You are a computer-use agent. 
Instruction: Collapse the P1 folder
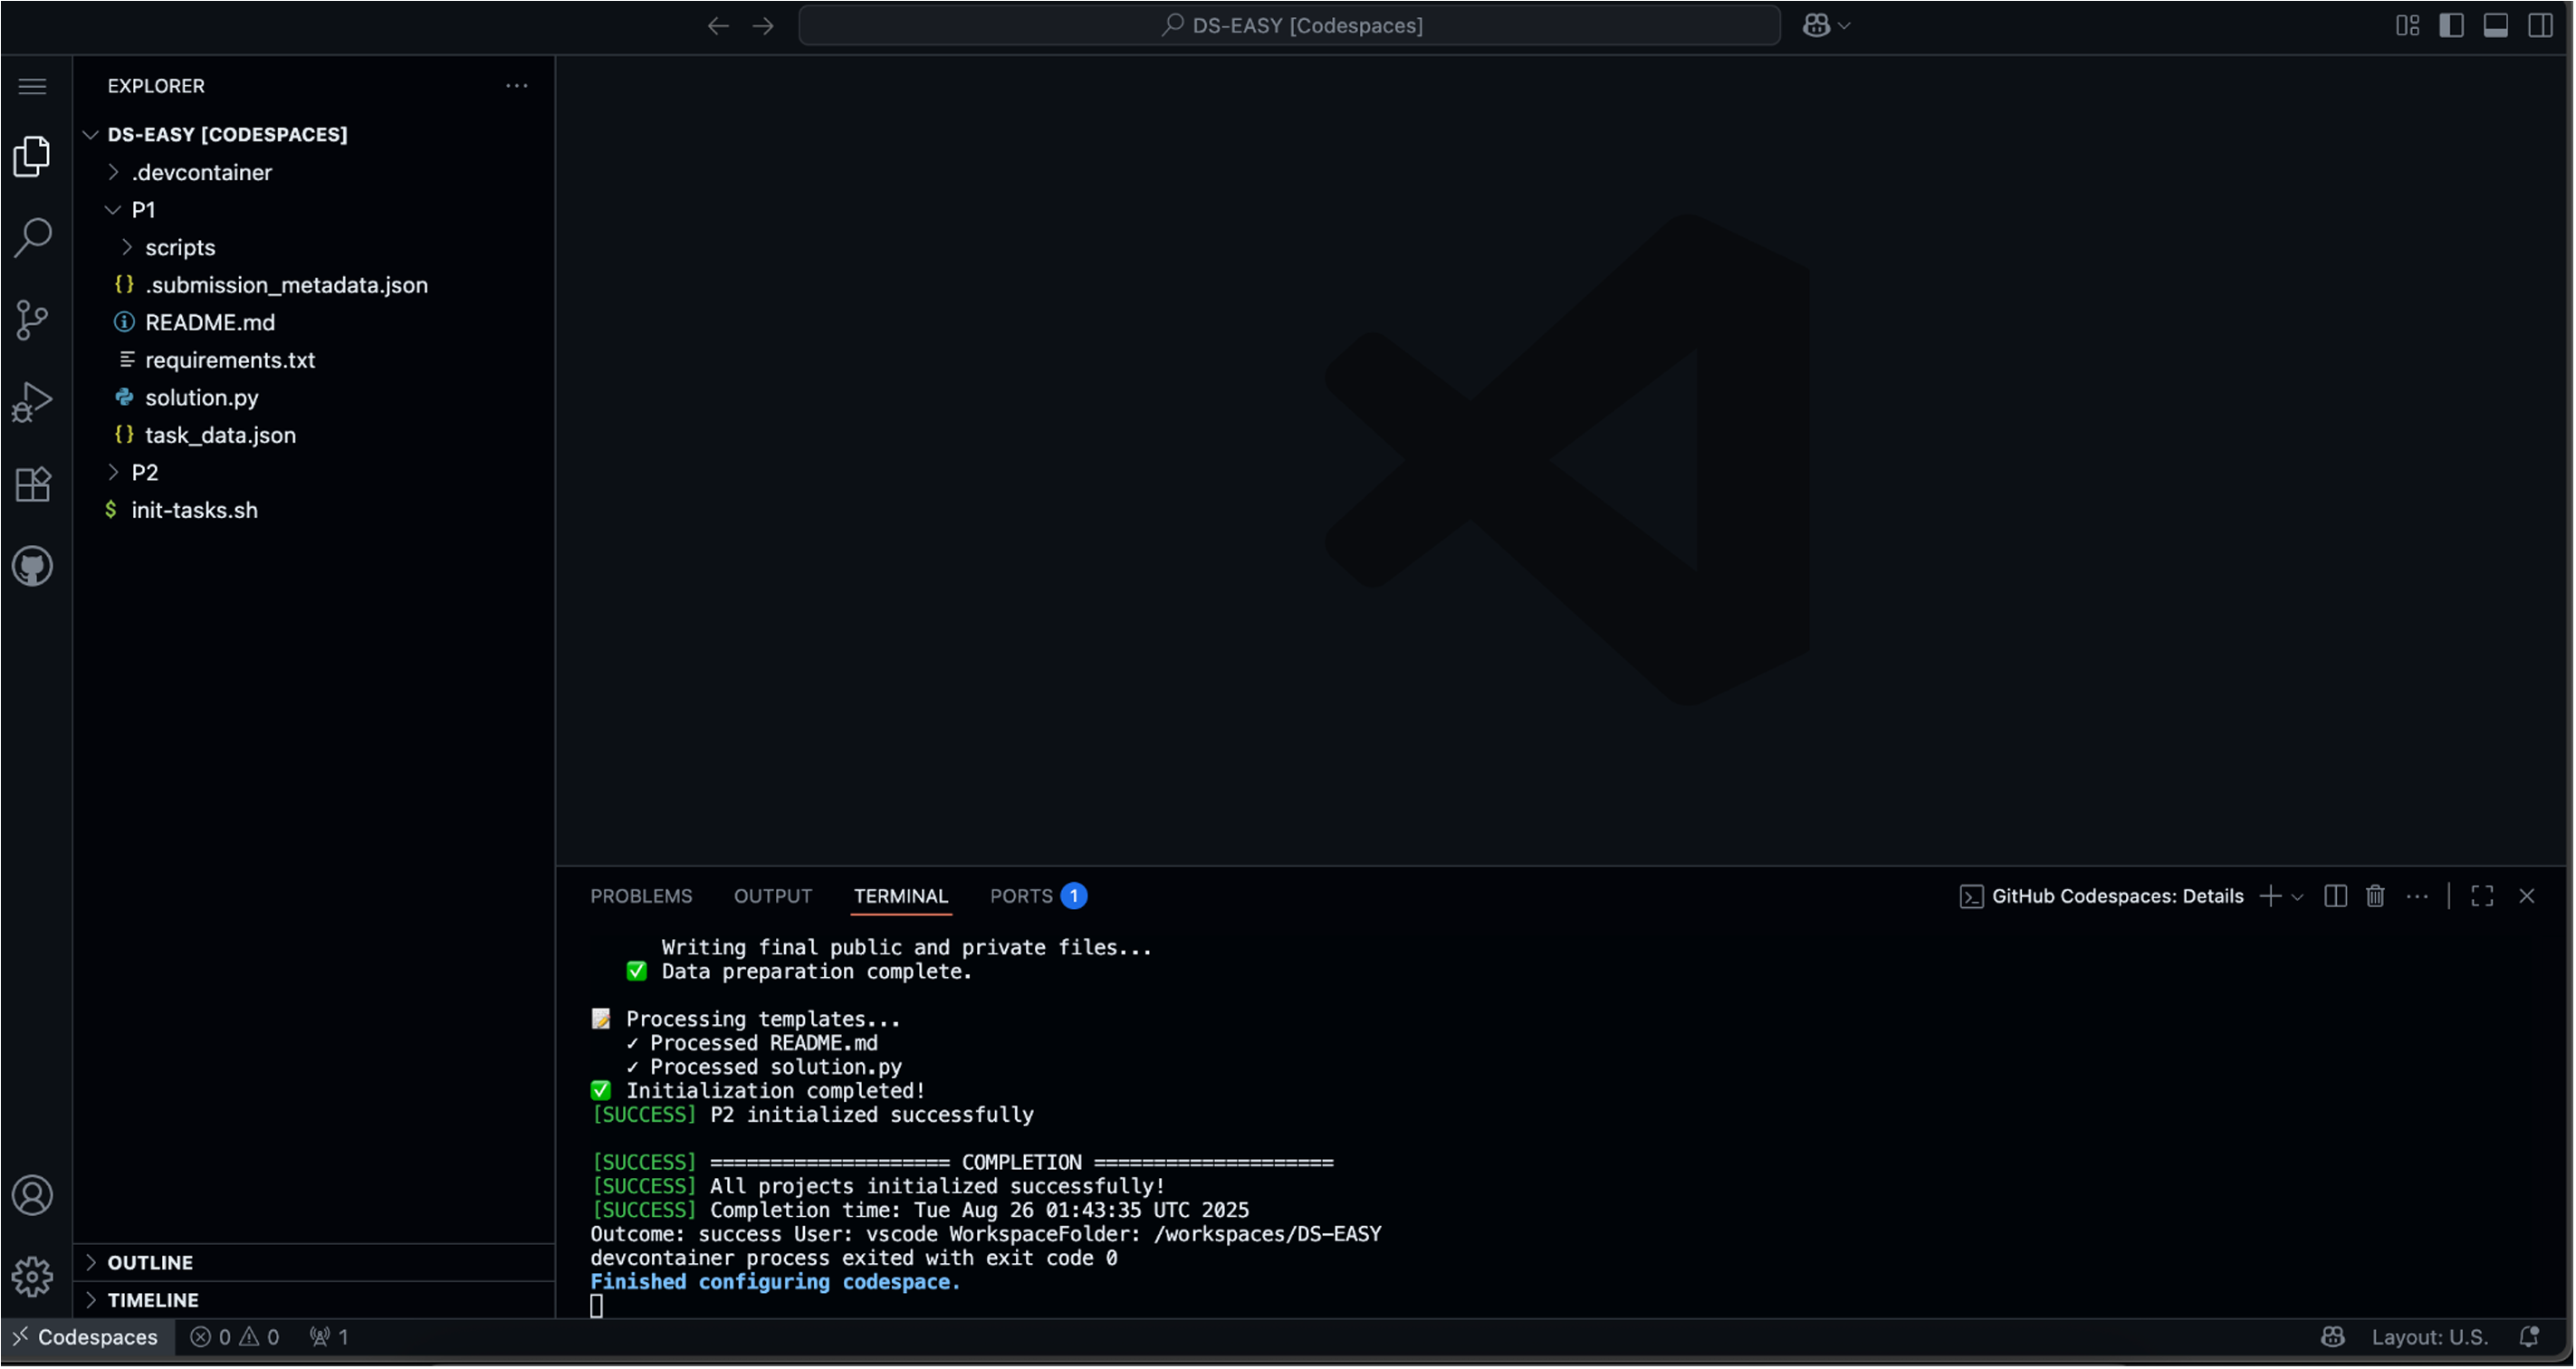(x=142, y=210)
